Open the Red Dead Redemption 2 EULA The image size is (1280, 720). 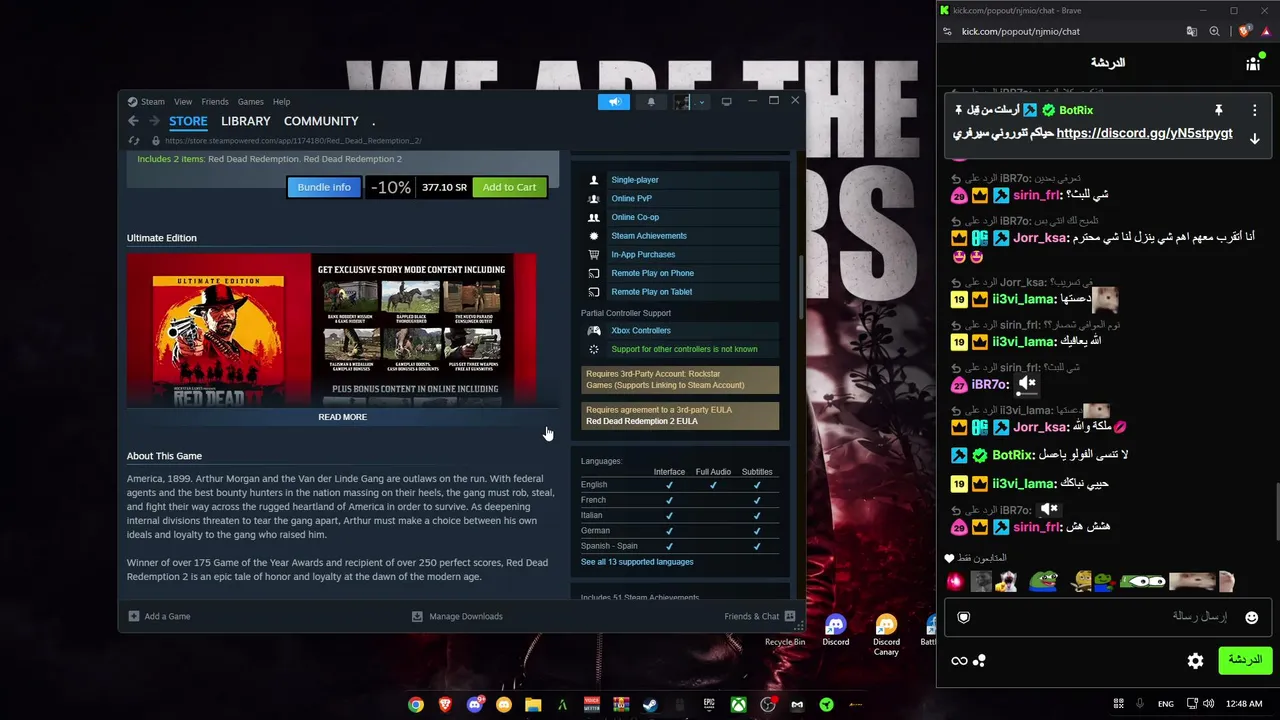pyautogui.click(x=642, y=421)
